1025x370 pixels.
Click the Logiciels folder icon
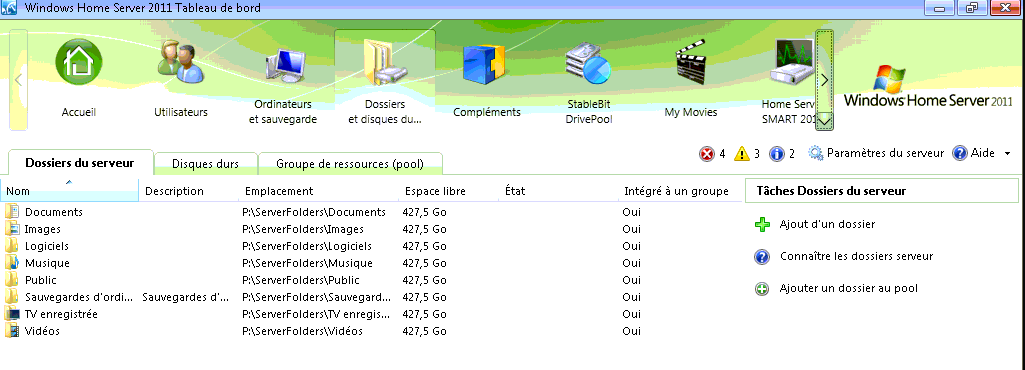[x=12, y=245]
